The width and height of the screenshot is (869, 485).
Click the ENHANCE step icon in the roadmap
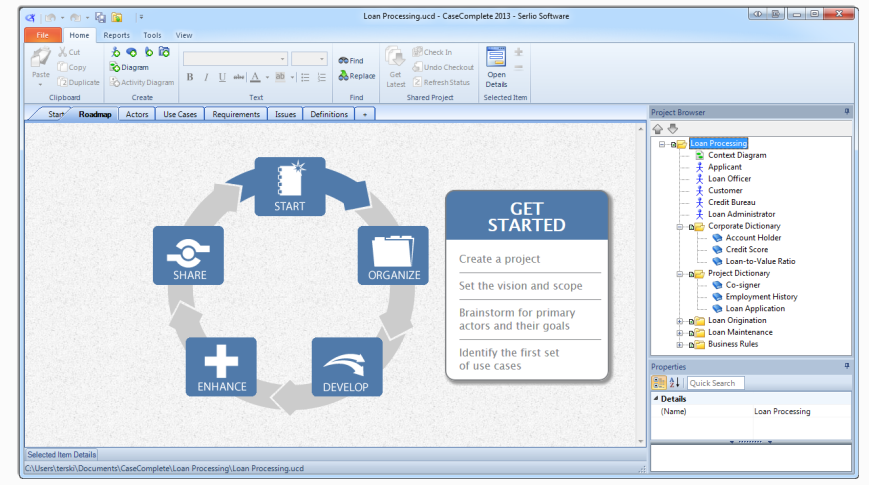click(x=220, y=366)
